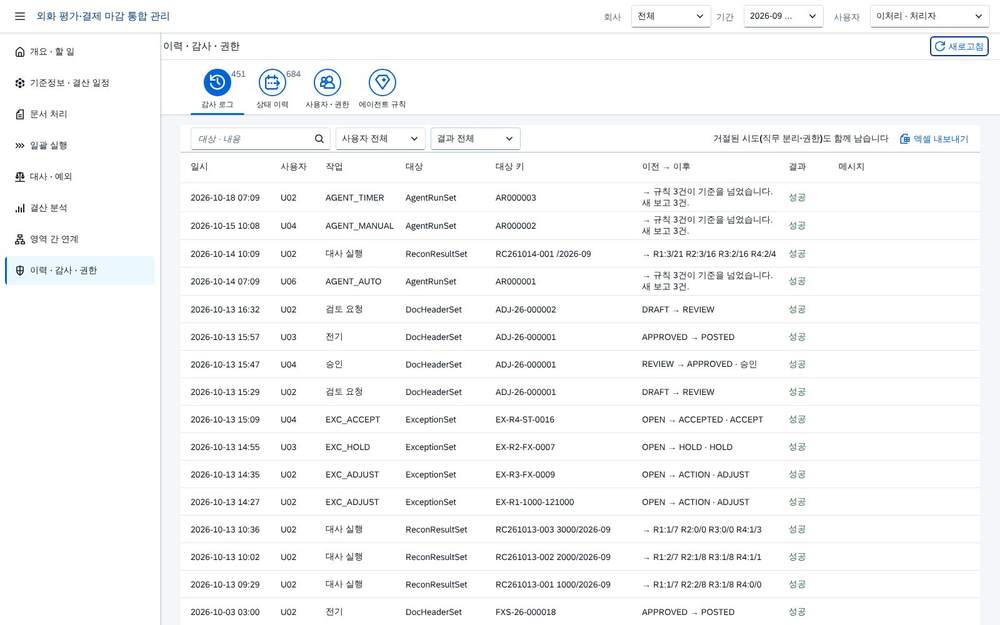Click the 일괄 실행 double-arrow icon
1000x625 pixels.
coord(20,145)
